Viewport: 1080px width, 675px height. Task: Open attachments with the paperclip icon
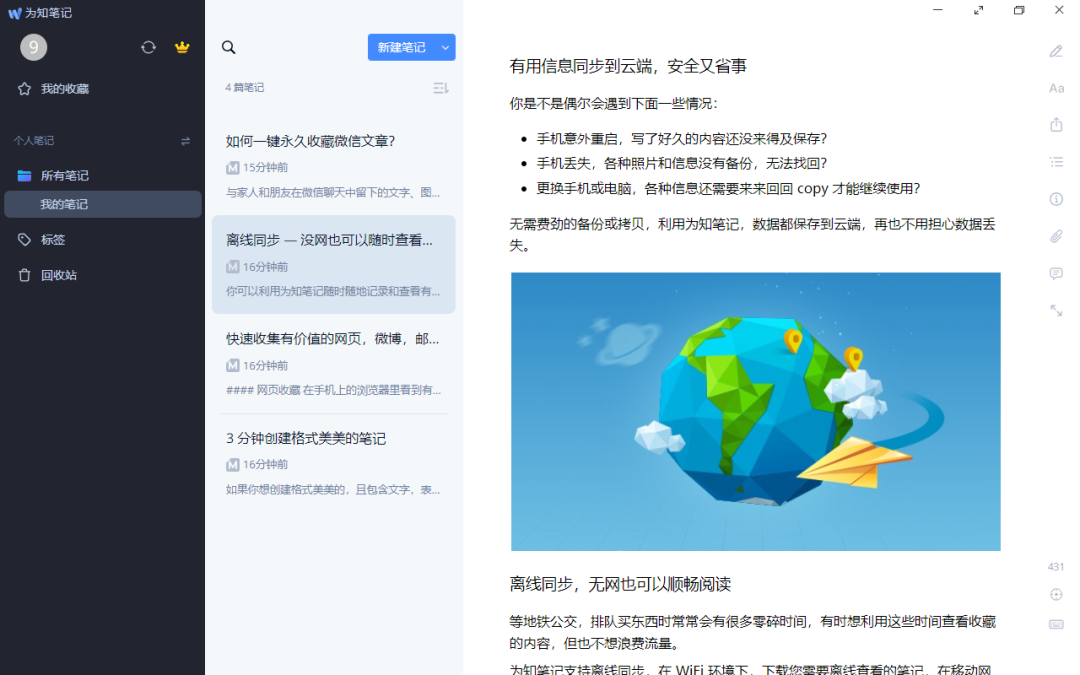[x=1056, y=236]
